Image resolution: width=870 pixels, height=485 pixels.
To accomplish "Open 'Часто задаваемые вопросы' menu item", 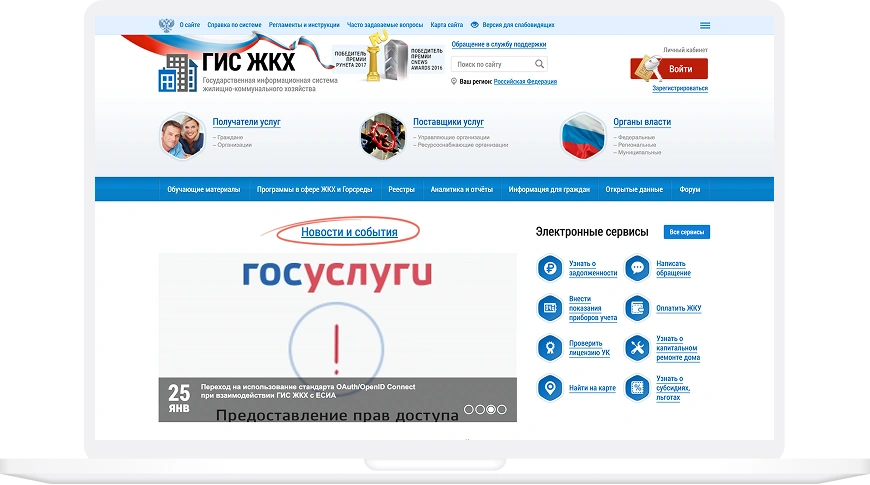I will pyautogui.click(x=385, y=25).
